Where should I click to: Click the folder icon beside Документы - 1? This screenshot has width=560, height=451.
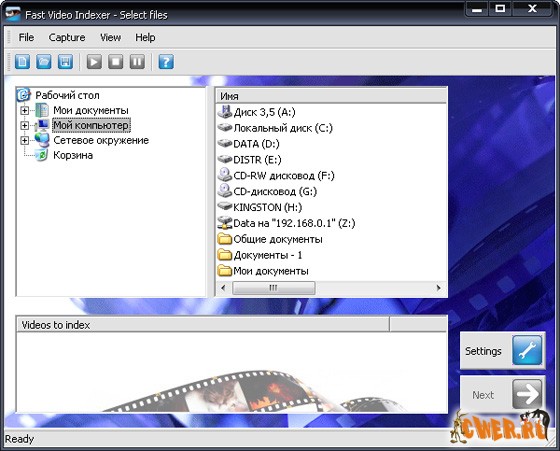[x=225, y=254]
